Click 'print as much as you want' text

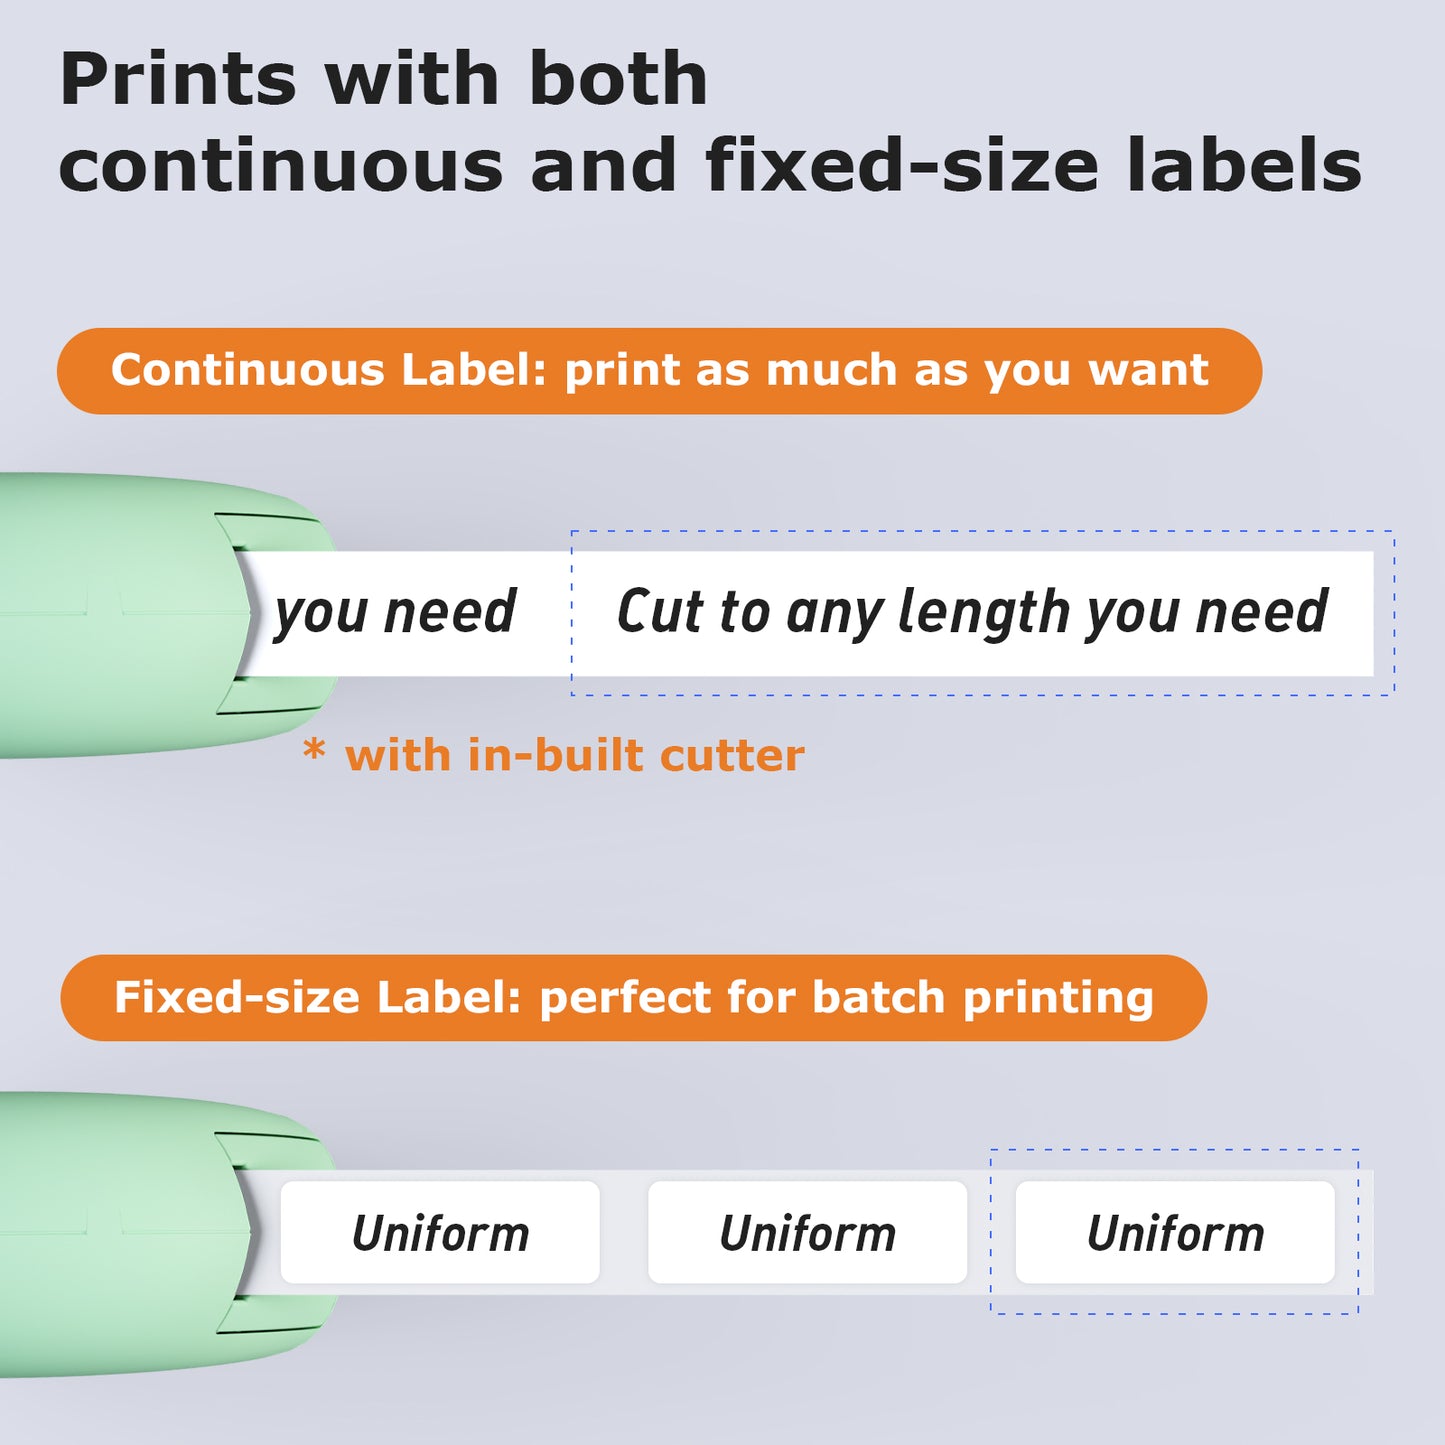[x=886, y=371]
